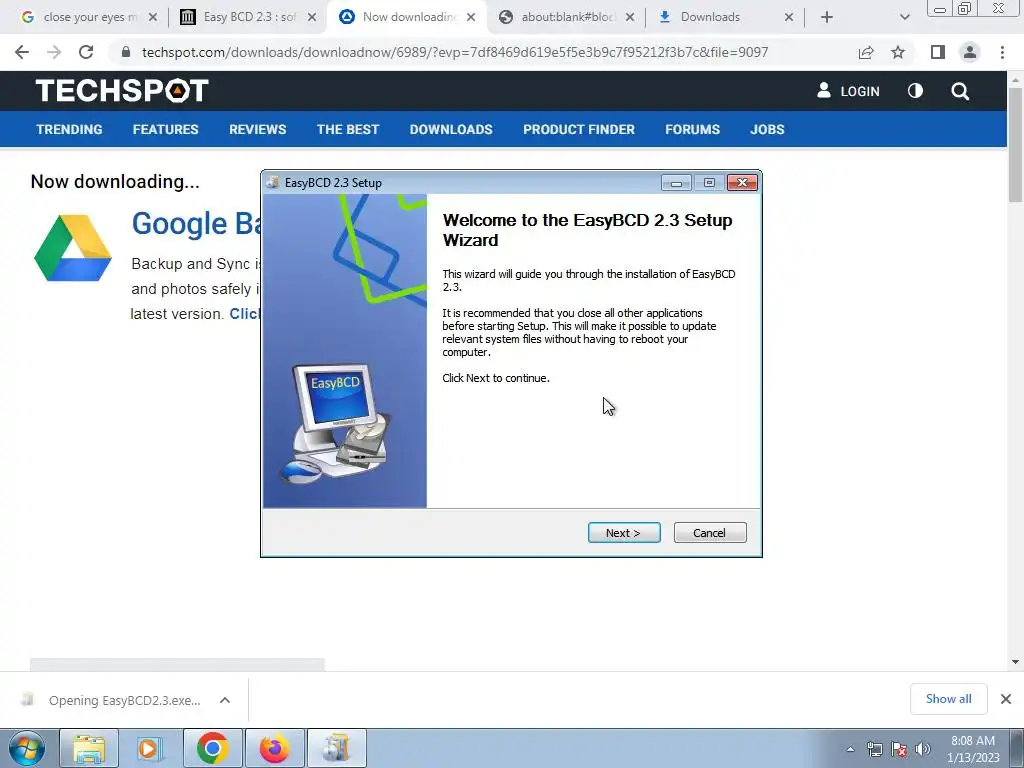Reload the TechSpot page
Viewport: 1024px width, 768px height.
click(x=86, y=52)
